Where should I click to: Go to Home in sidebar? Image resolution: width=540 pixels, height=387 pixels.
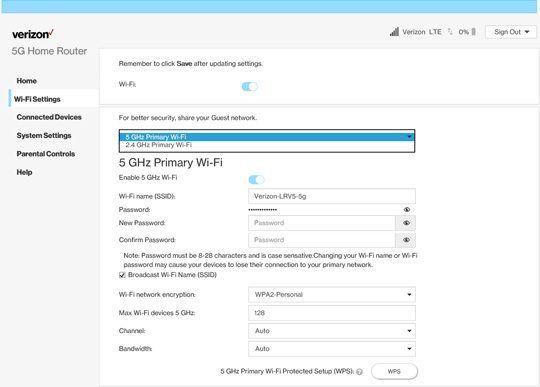(x=27, y=81)
